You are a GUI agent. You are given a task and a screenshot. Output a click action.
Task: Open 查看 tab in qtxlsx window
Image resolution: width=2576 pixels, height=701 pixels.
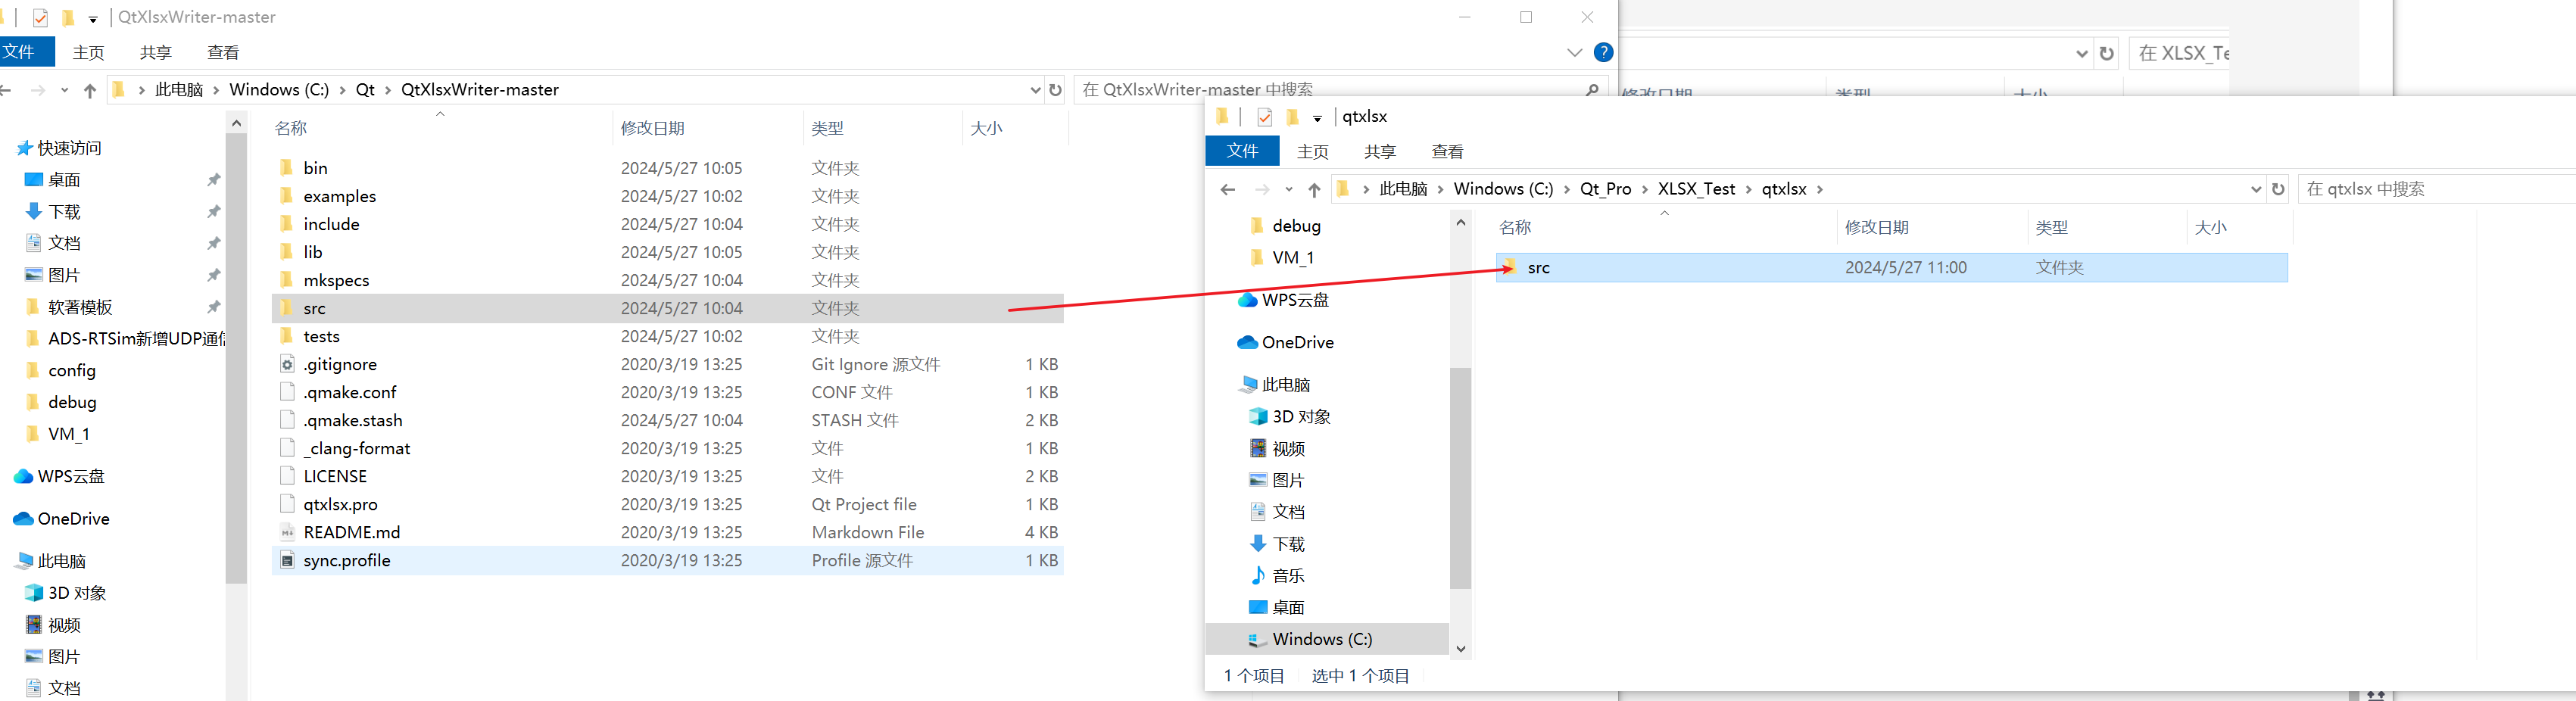[1447, 152]
